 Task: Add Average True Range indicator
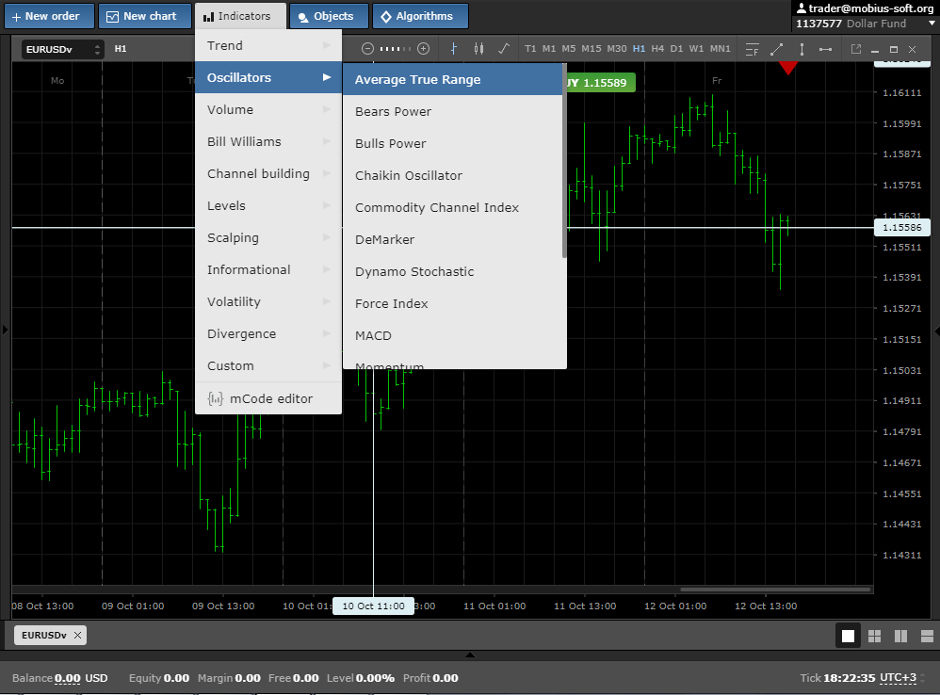pyautogui.click(x=453, y=80)
